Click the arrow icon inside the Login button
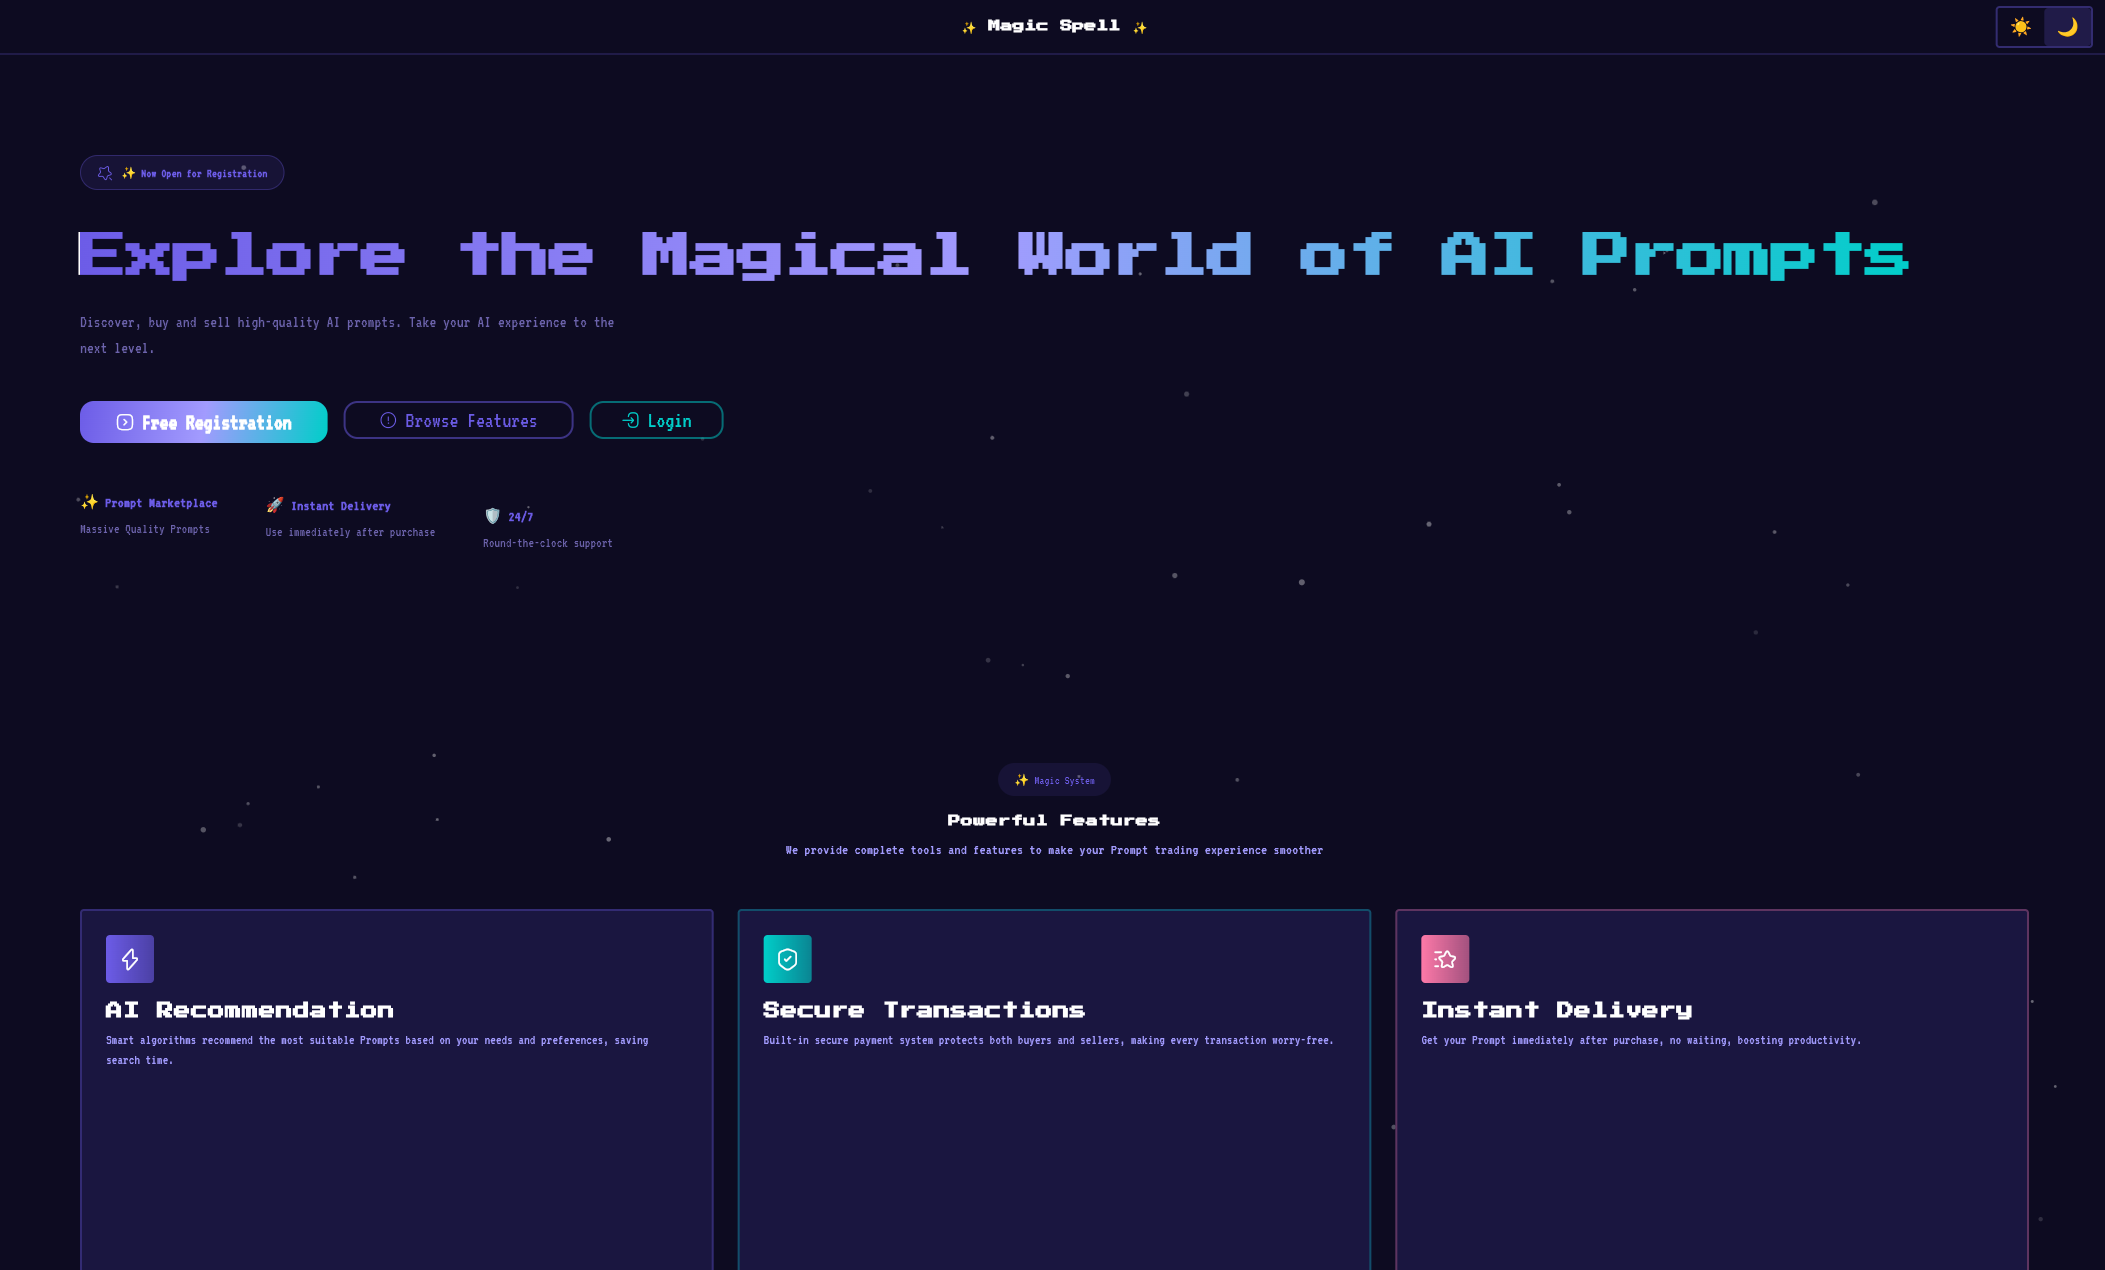The width and height of the screenshot is (2105, 1270). coord(631,420)
